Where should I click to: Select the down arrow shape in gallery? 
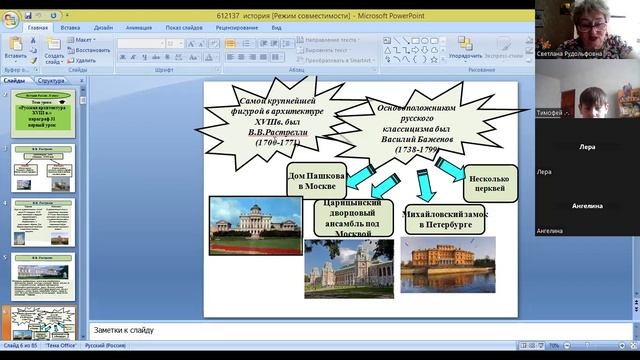click(x=424, y=50)
